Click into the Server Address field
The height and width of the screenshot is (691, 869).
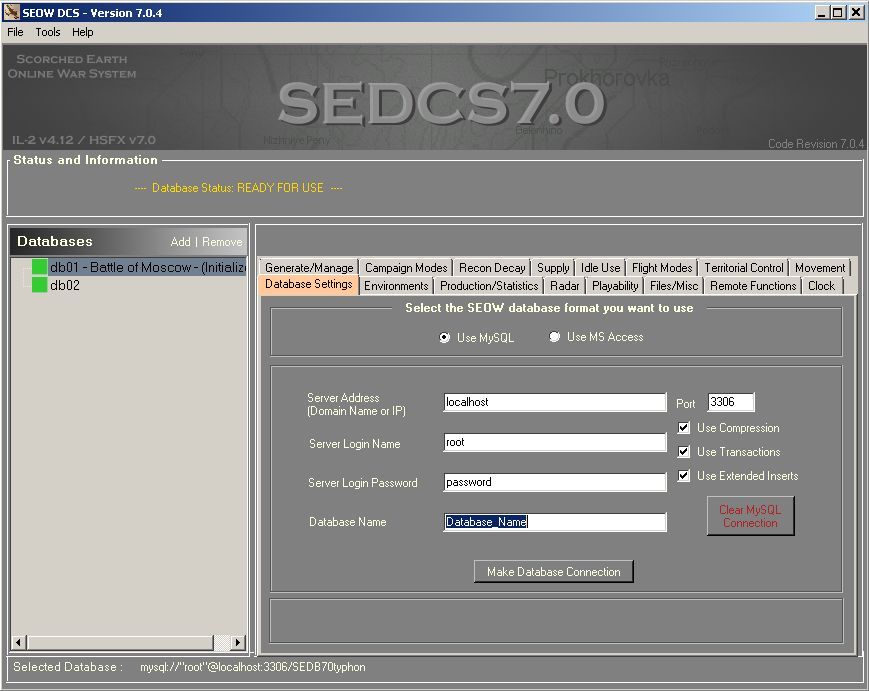(554, 402)
